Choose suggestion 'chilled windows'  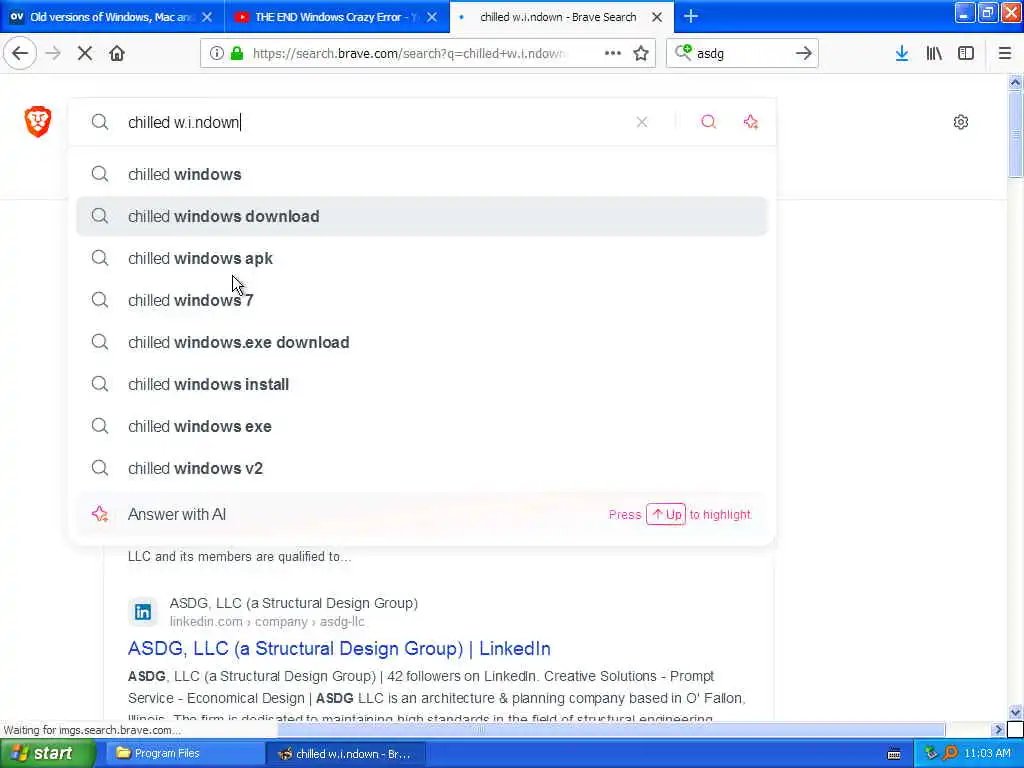422,174
